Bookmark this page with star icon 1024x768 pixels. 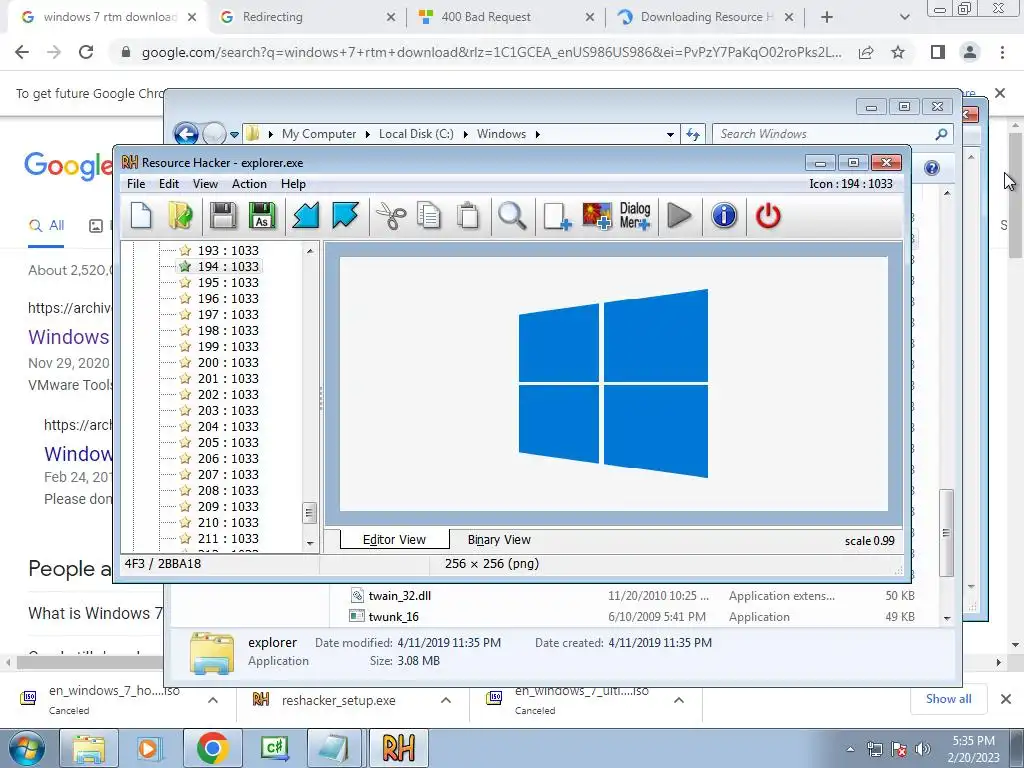(x=898, y=52)
